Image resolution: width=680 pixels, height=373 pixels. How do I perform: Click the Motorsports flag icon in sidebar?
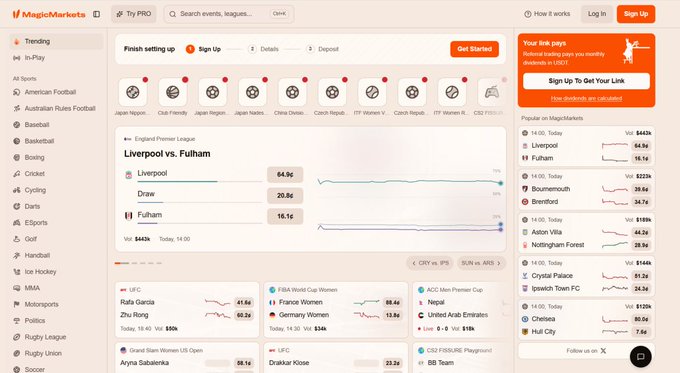(x=16, y=304)
